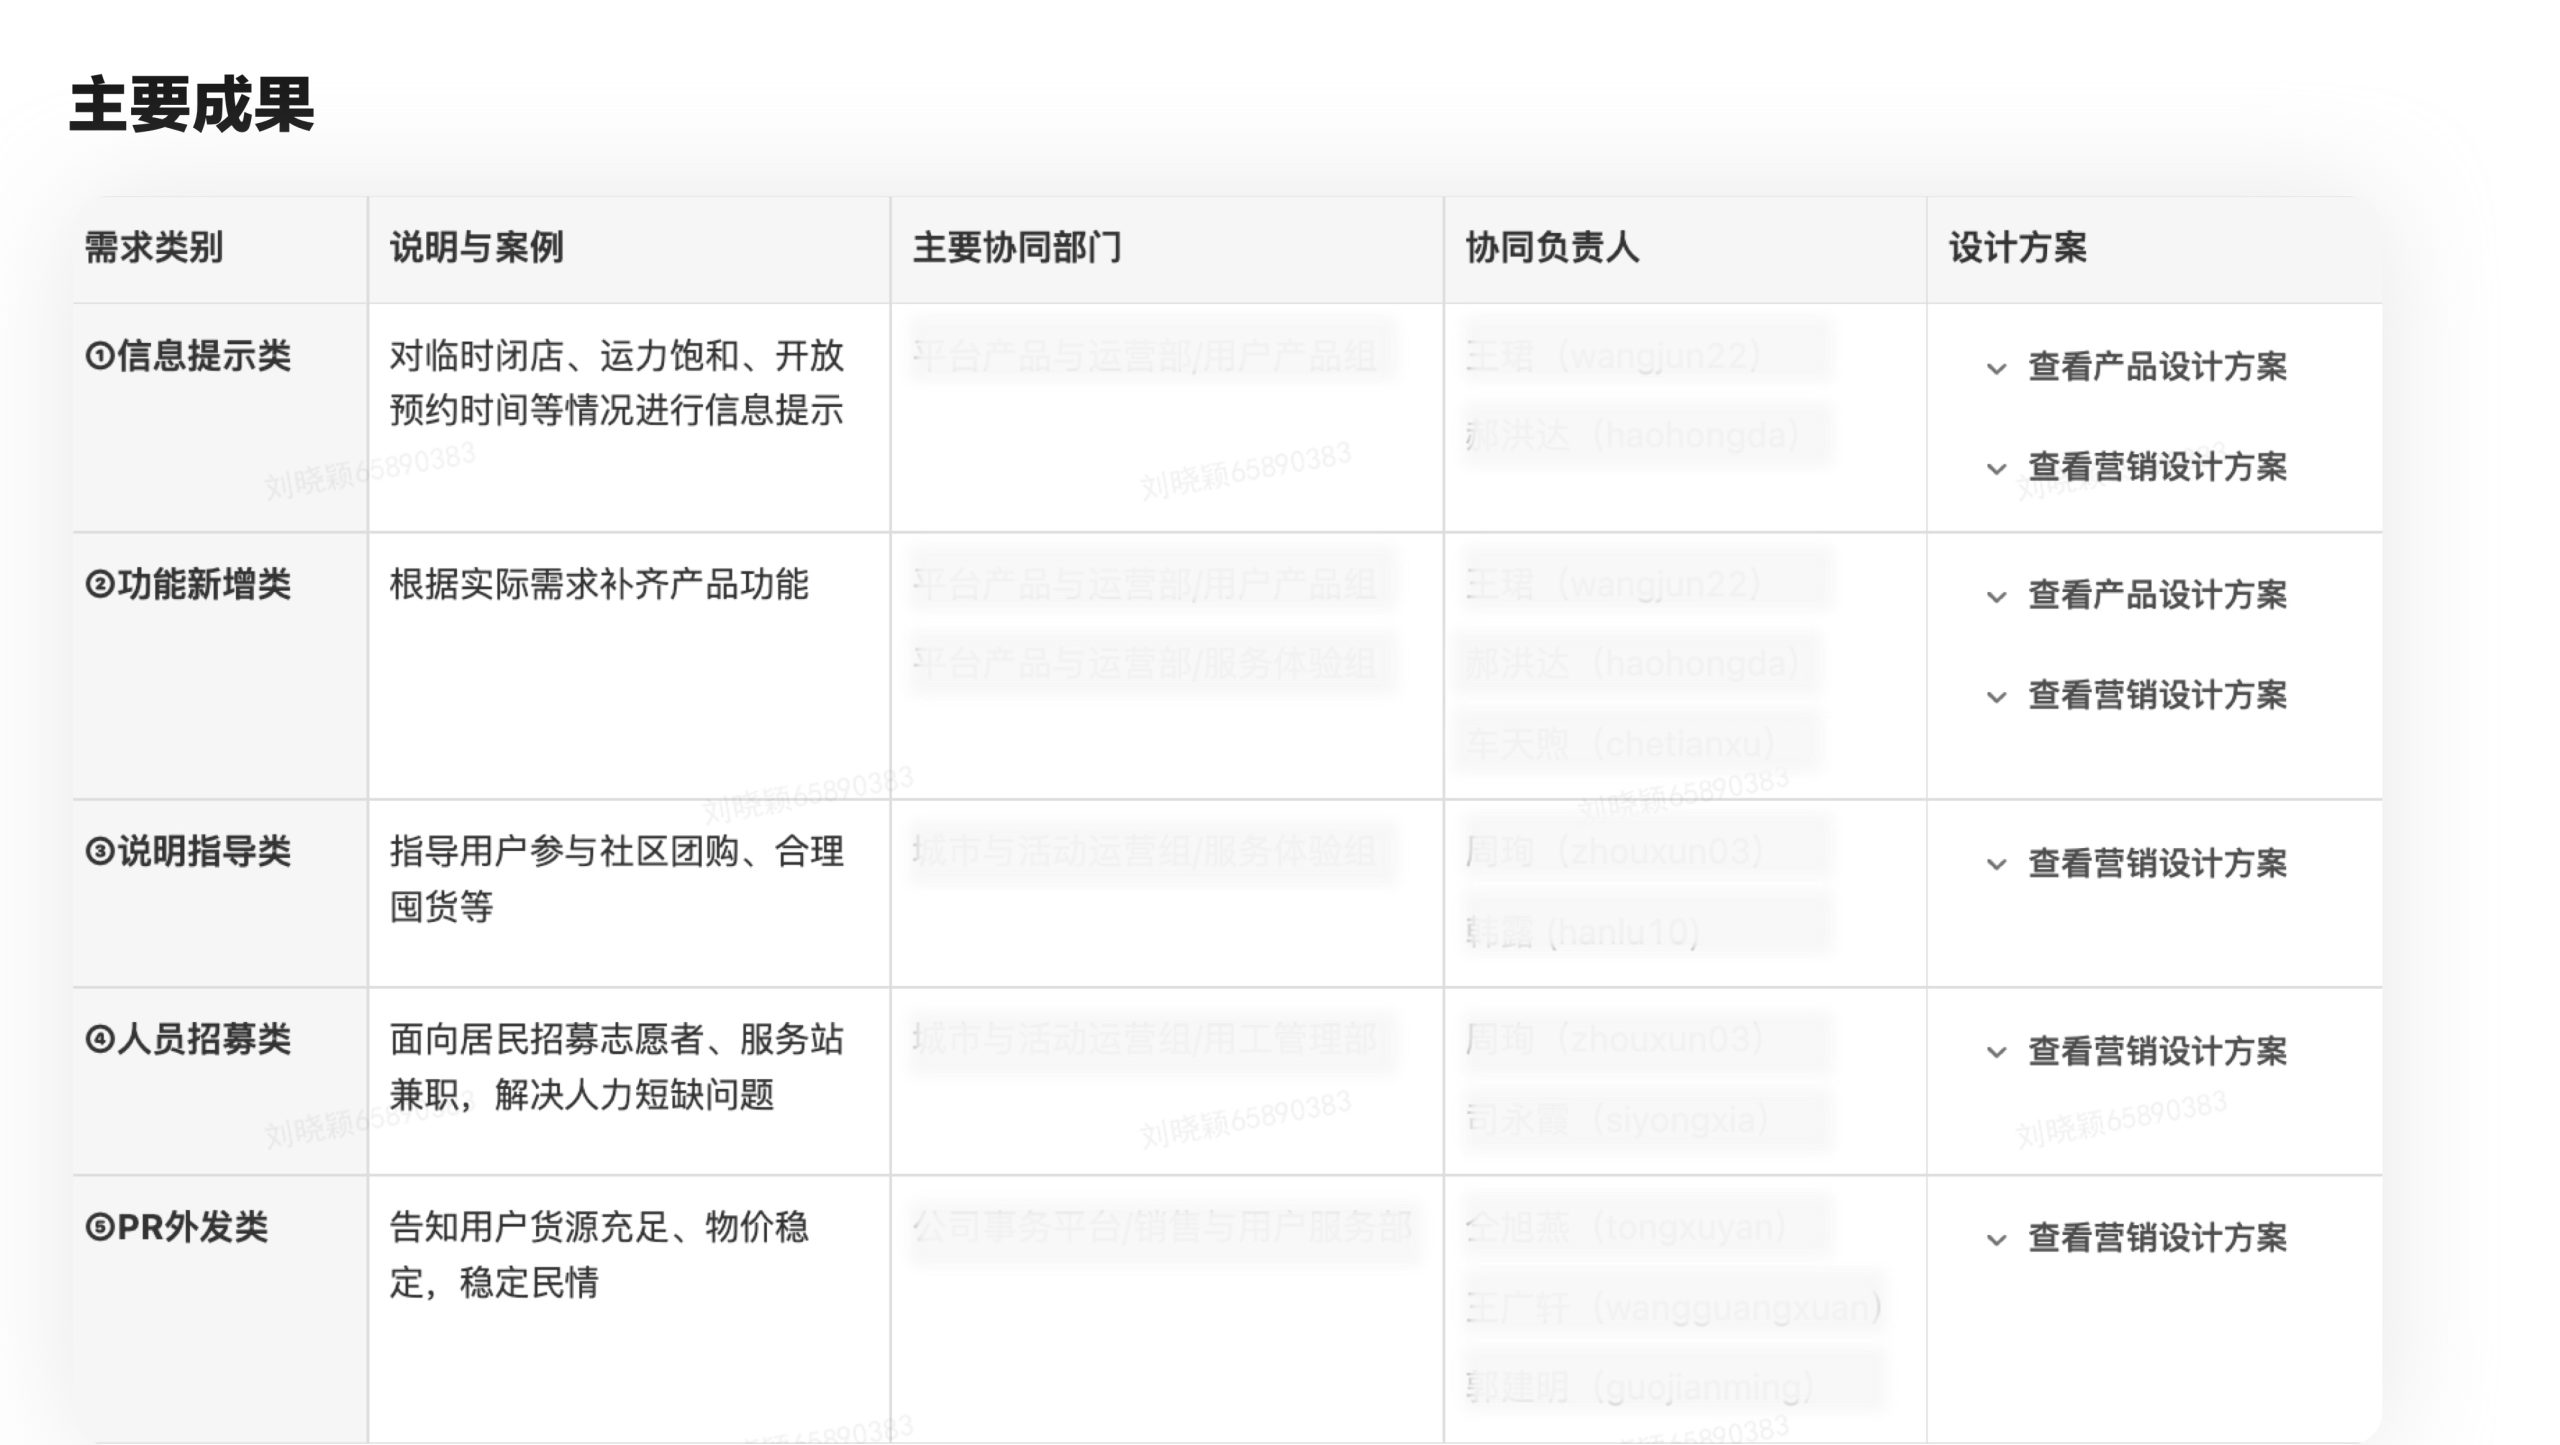Expand 查看营销设计方案 in the 功能新增类 row
Image resolution: width=2560 pixels, height=1445 pixels.
tap(2137, 695)
